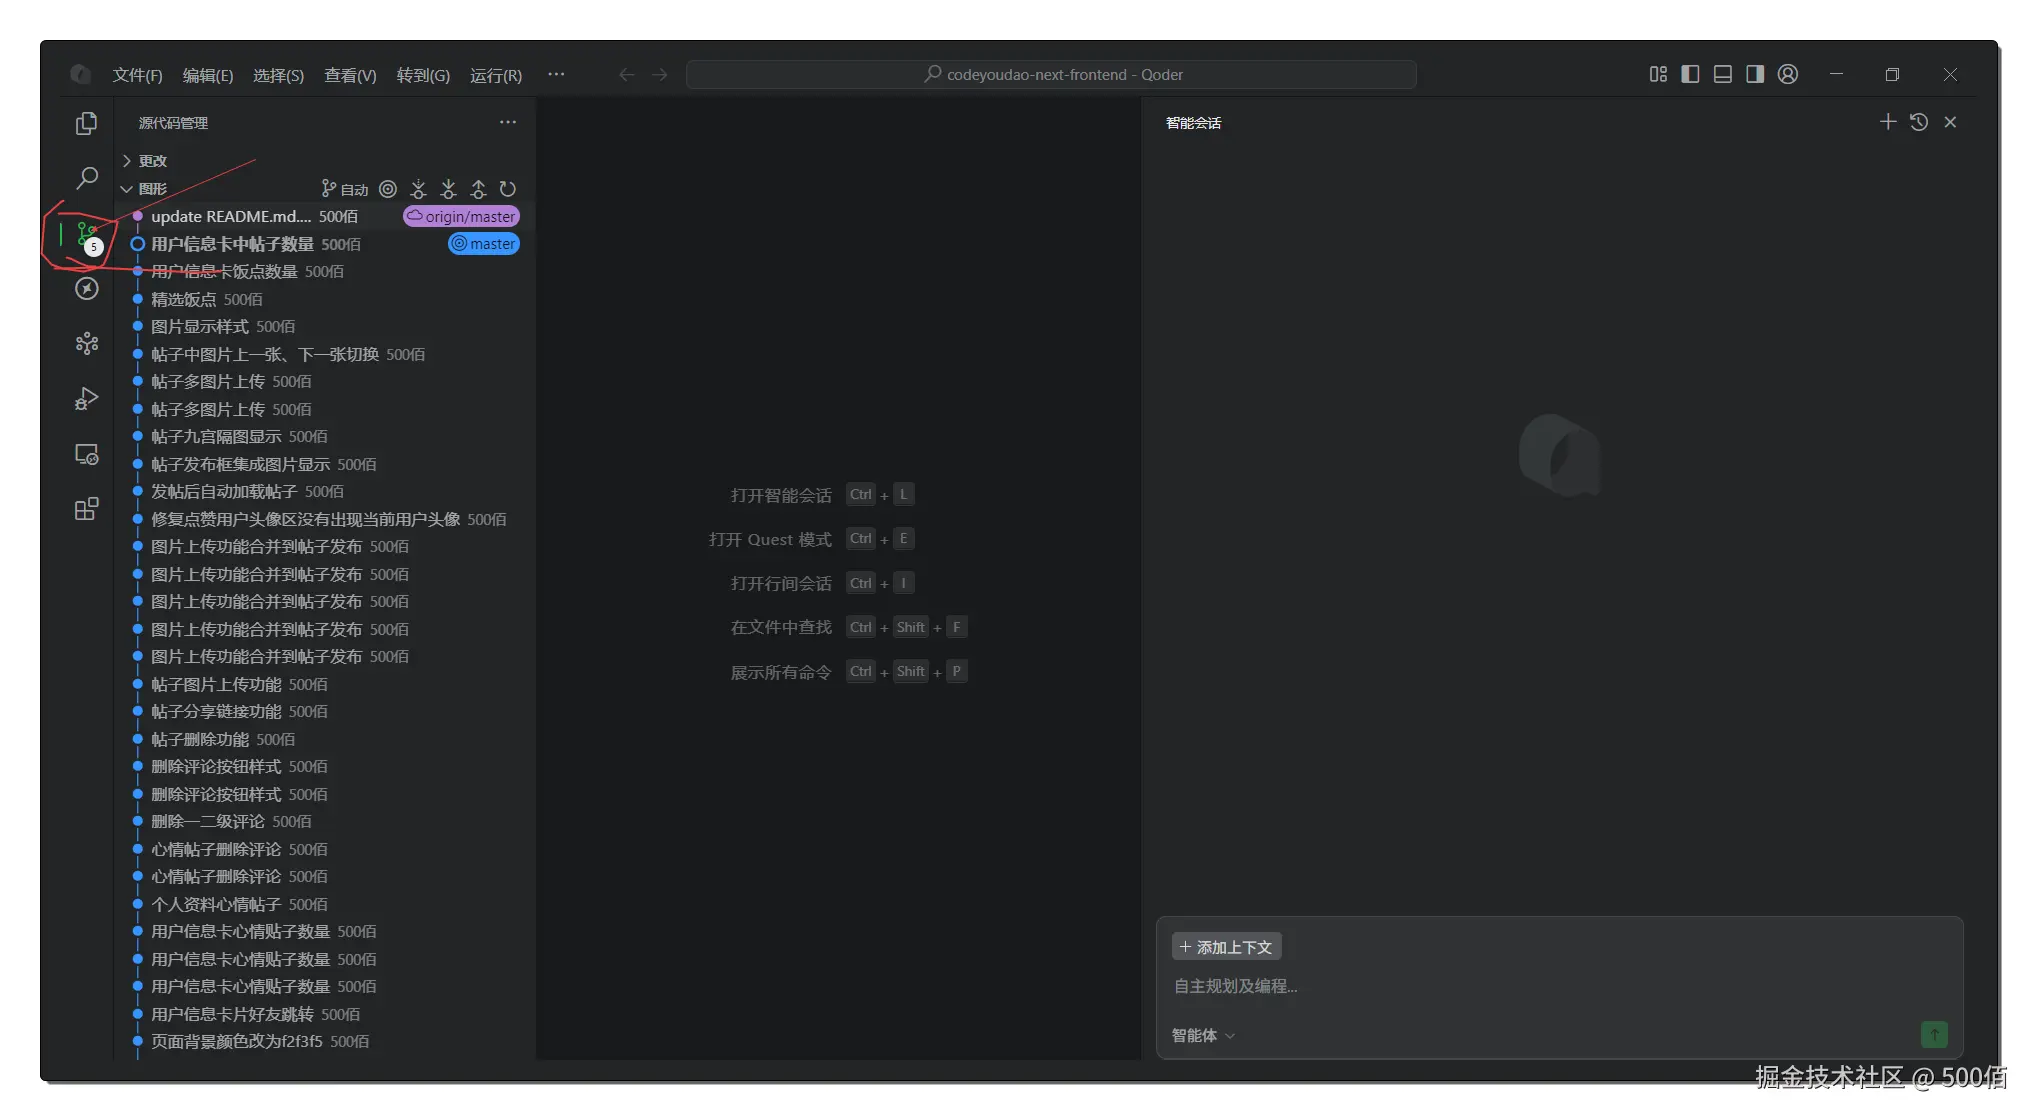Open the 文件(F) menu
Image resolution: width=2037 pixels, height=1120 pixels.
(x=137, y=75)
